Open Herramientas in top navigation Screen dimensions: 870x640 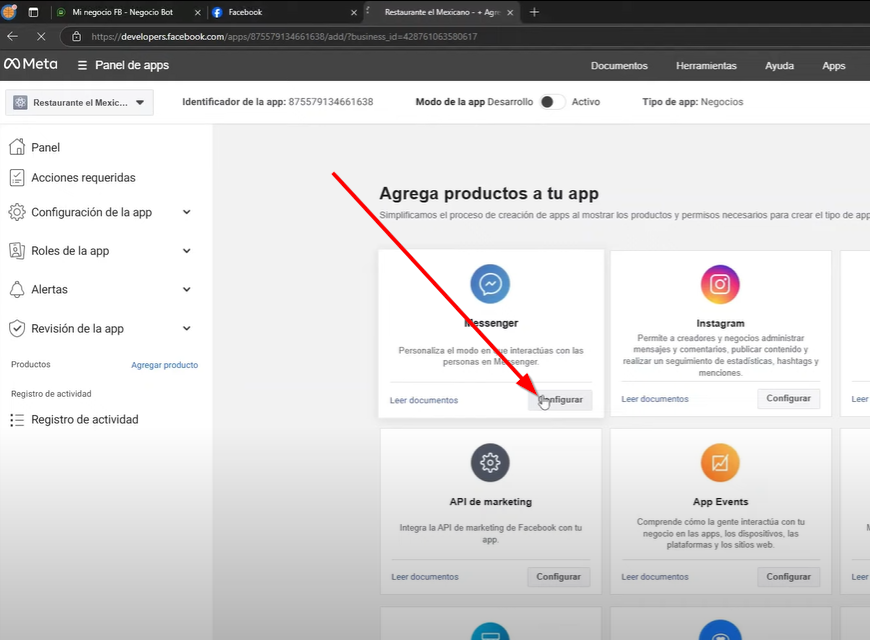point(706,65)
